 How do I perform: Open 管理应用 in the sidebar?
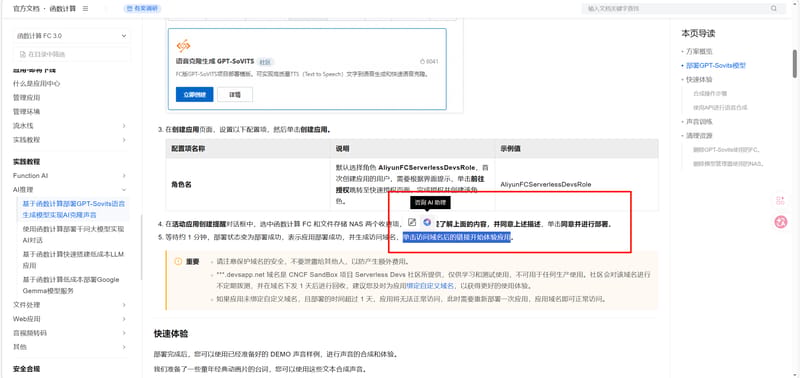coord(27,97)
